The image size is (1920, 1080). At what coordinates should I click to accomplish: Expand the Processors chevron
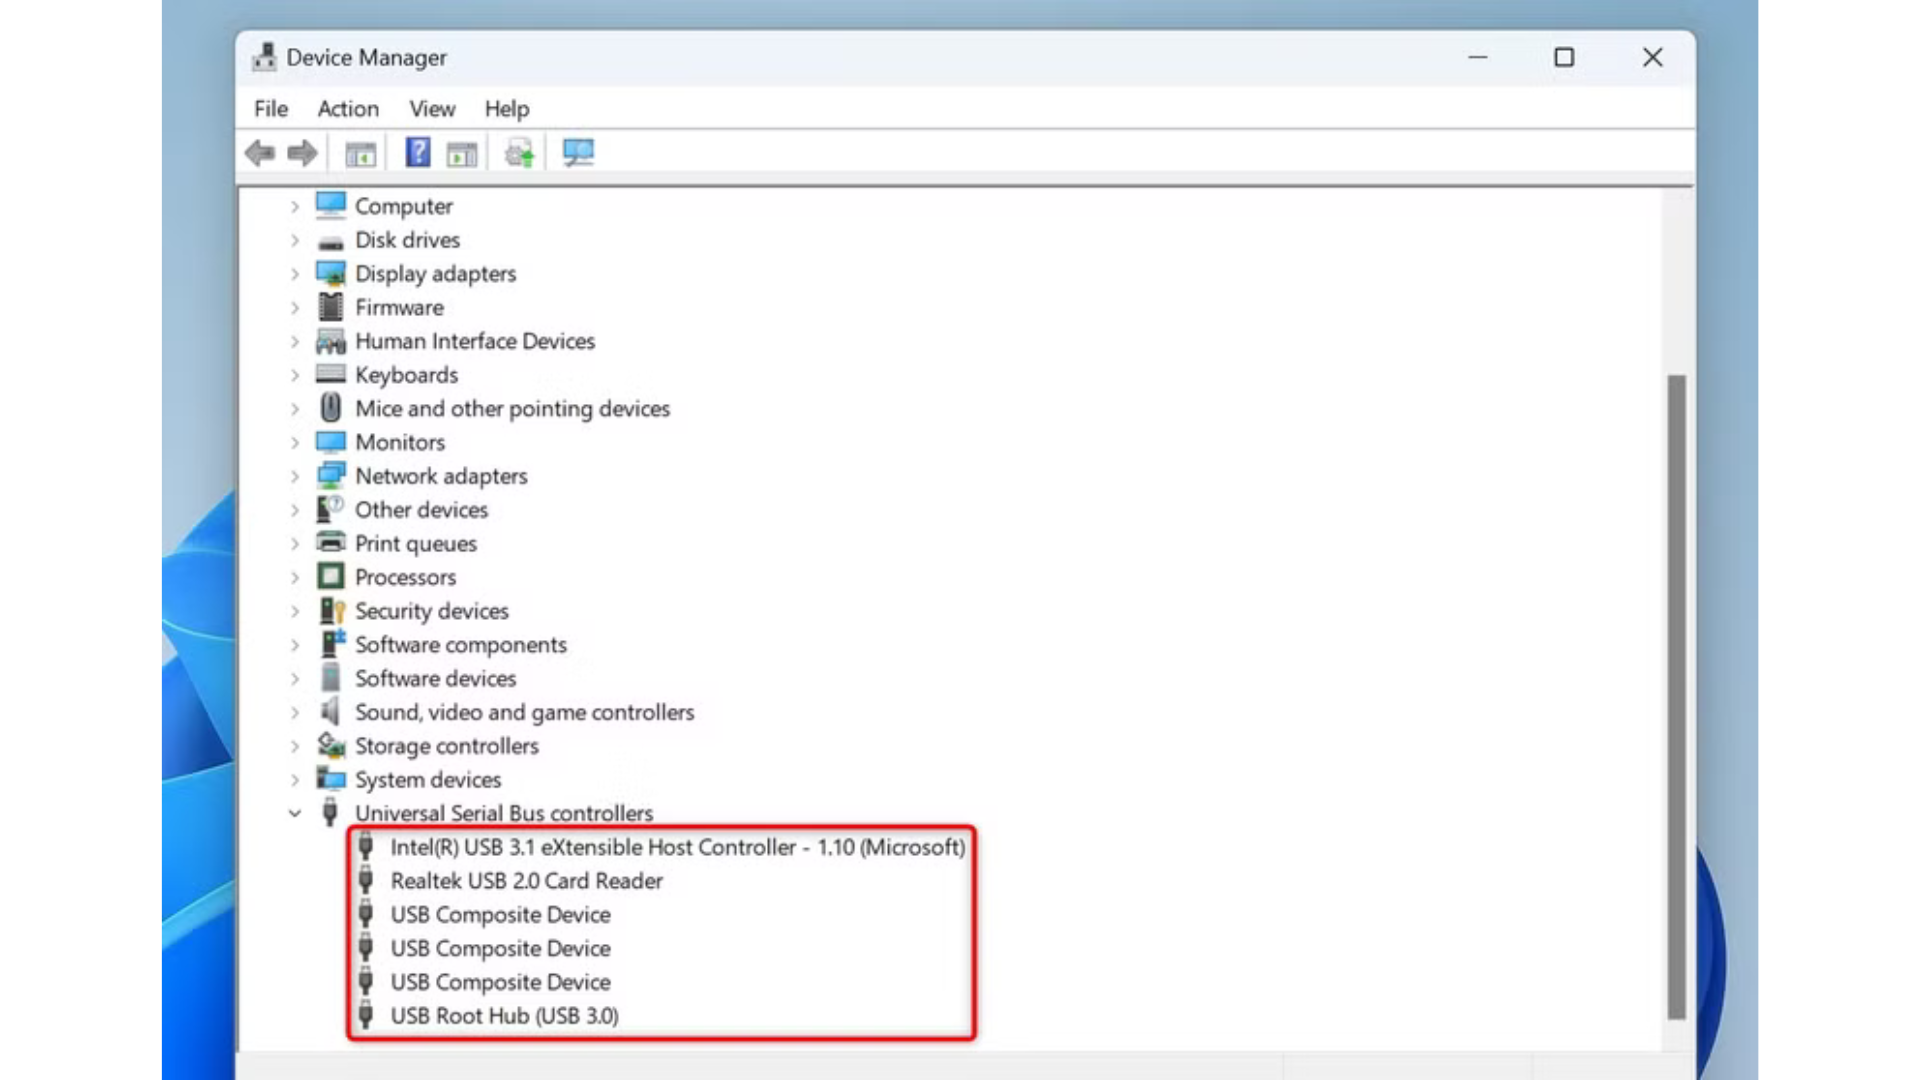point(295,577)
